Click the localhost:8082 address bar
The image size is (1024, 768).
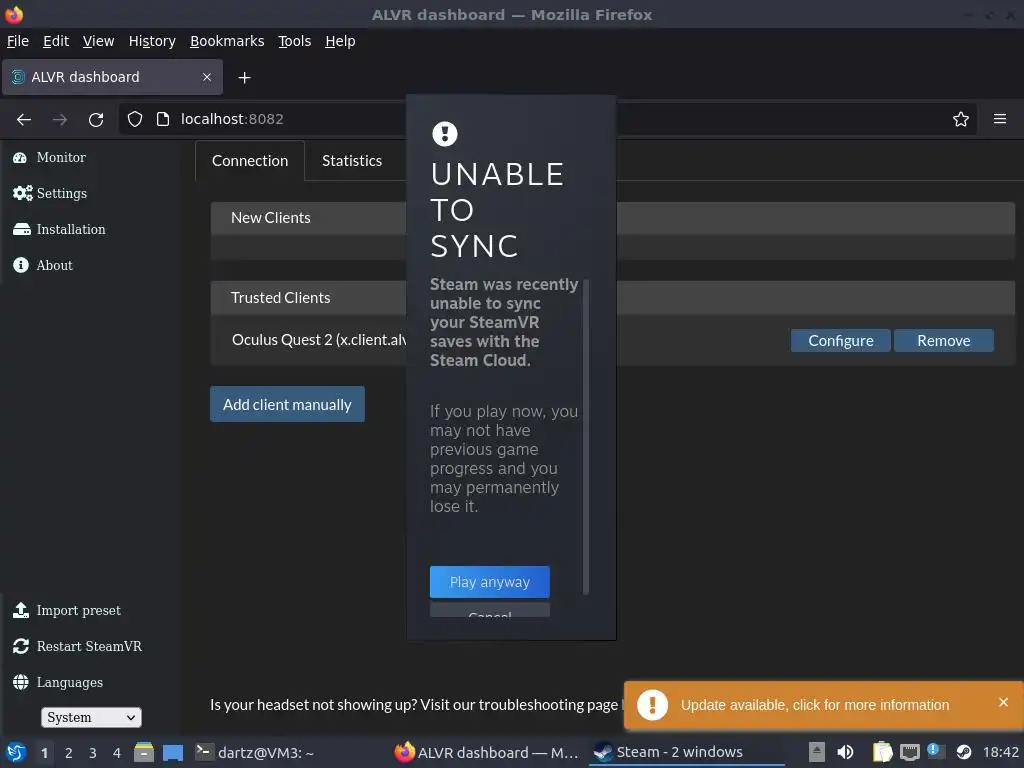pyautogui.click(x=232, y=119)
